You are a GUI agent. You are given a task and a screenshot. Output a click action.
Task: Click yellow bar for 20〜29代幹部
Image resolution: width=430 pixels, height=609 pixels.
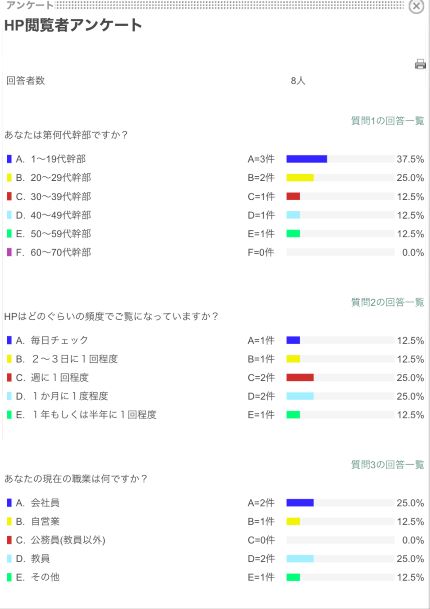coord(300,177)
